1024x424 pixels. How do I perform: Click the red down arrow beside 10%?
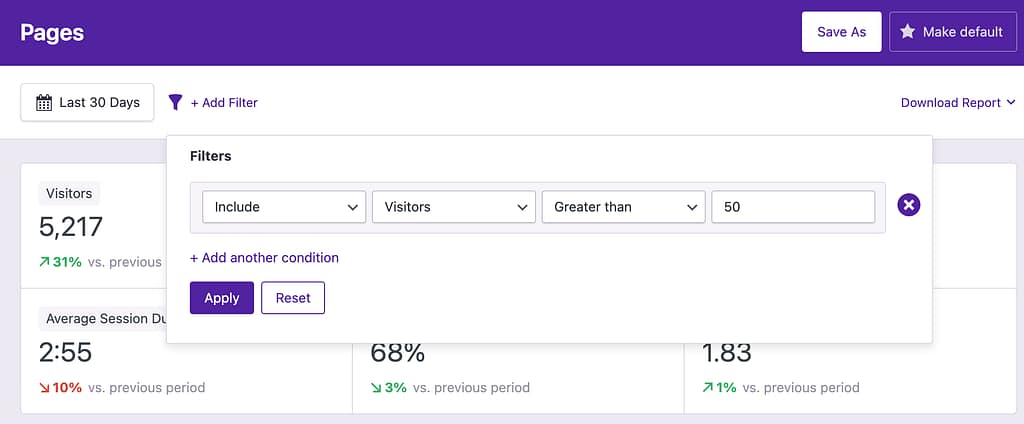[45, 387]
